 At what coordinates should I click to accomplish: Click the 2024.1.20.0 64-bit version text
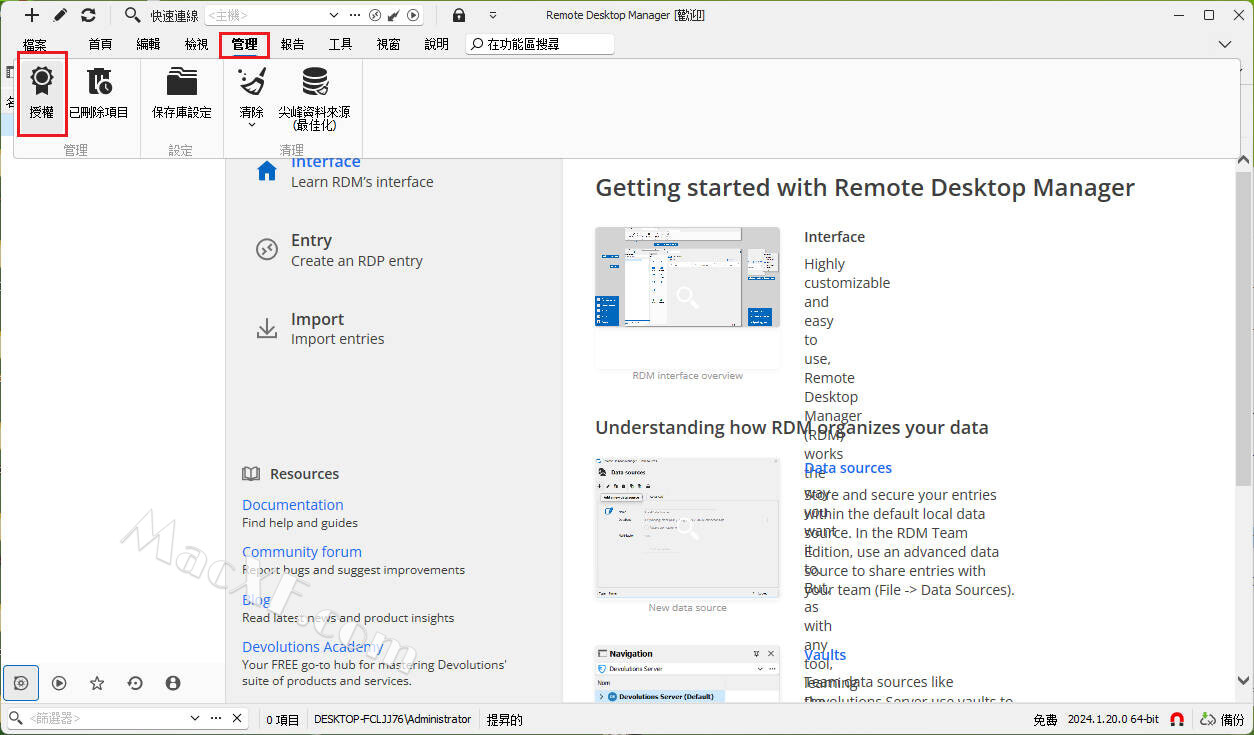pos(1113,720)
